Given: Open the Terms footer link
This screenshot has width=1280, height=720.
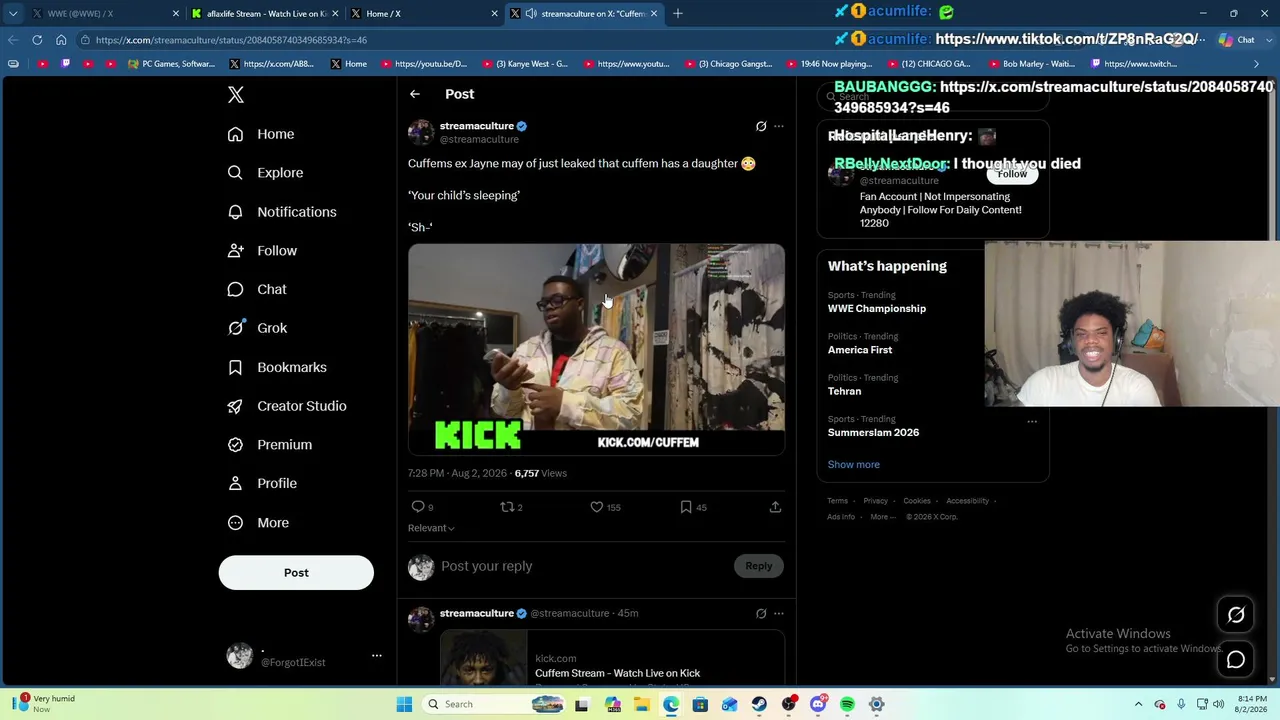Looking at the screenshot, I should pos(838,501).
